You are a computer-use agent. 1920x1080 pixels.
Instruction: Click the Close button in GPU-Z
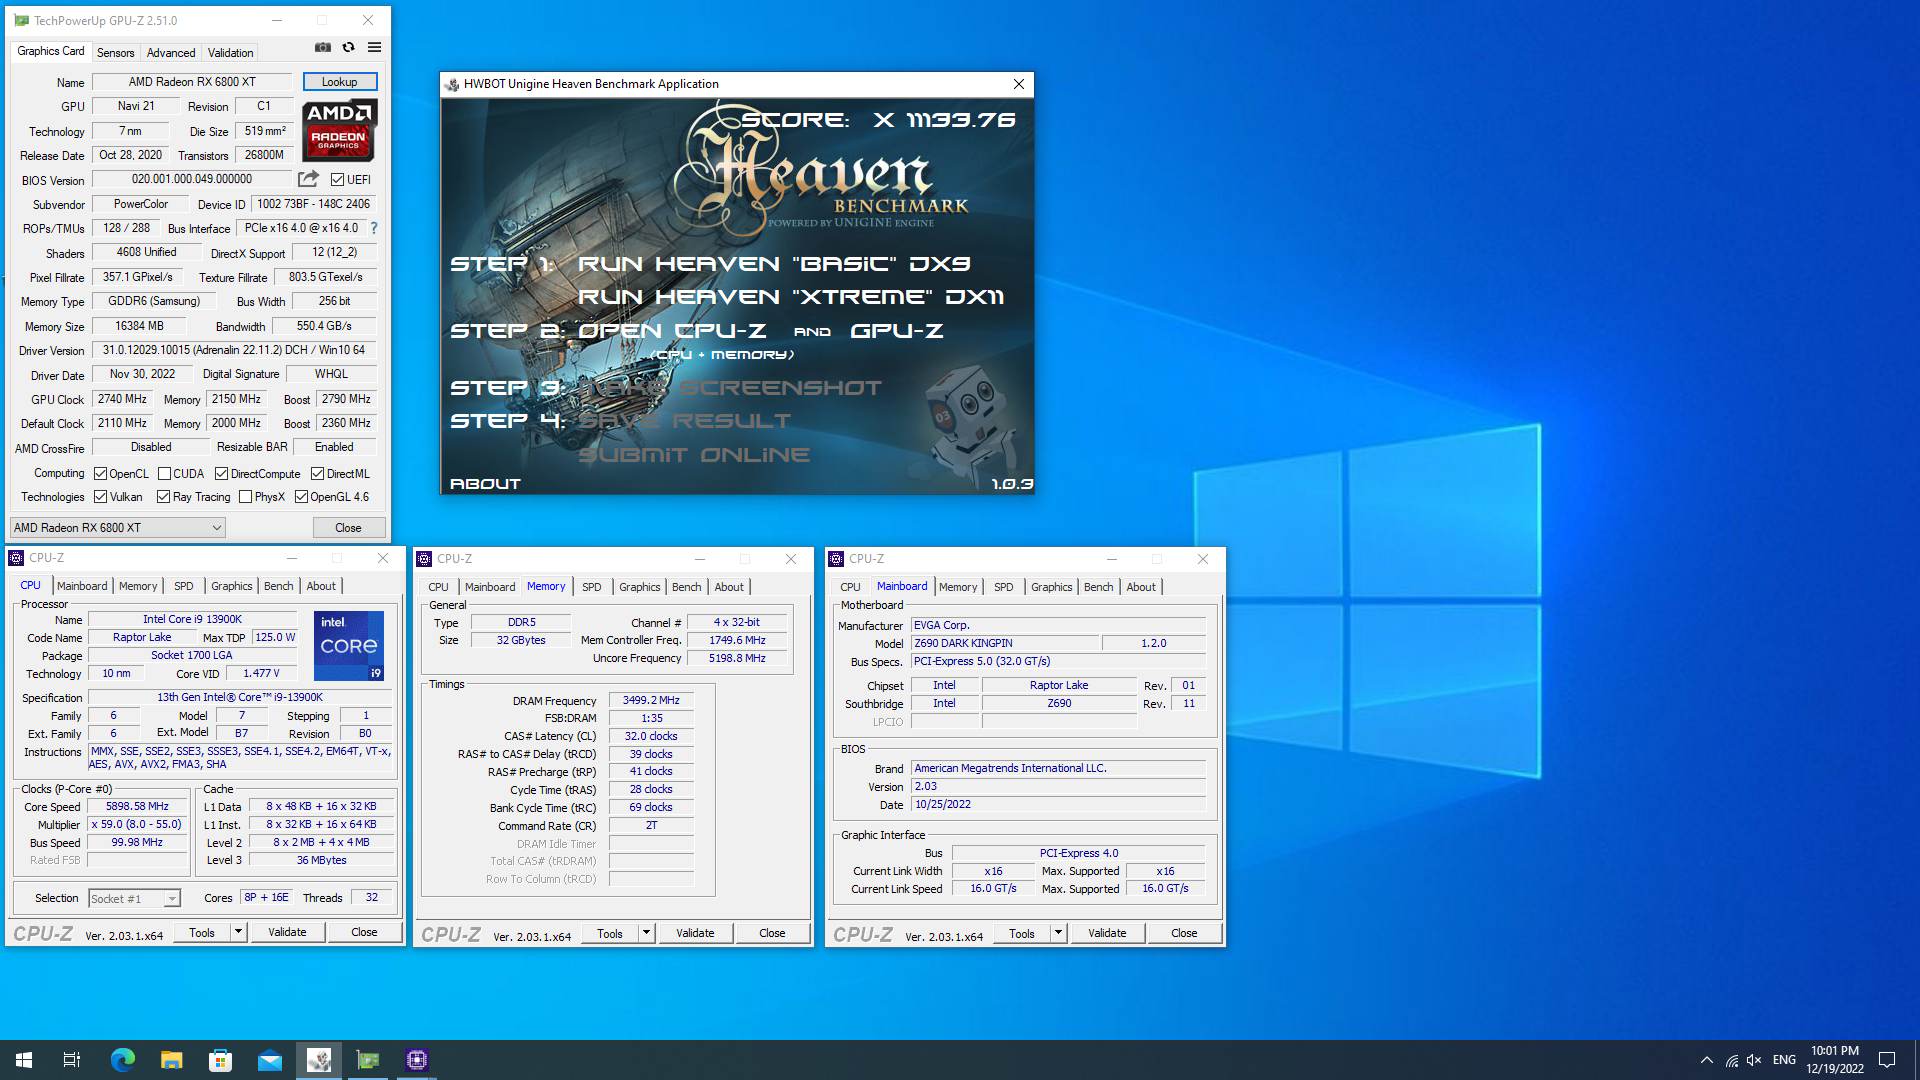348,527
